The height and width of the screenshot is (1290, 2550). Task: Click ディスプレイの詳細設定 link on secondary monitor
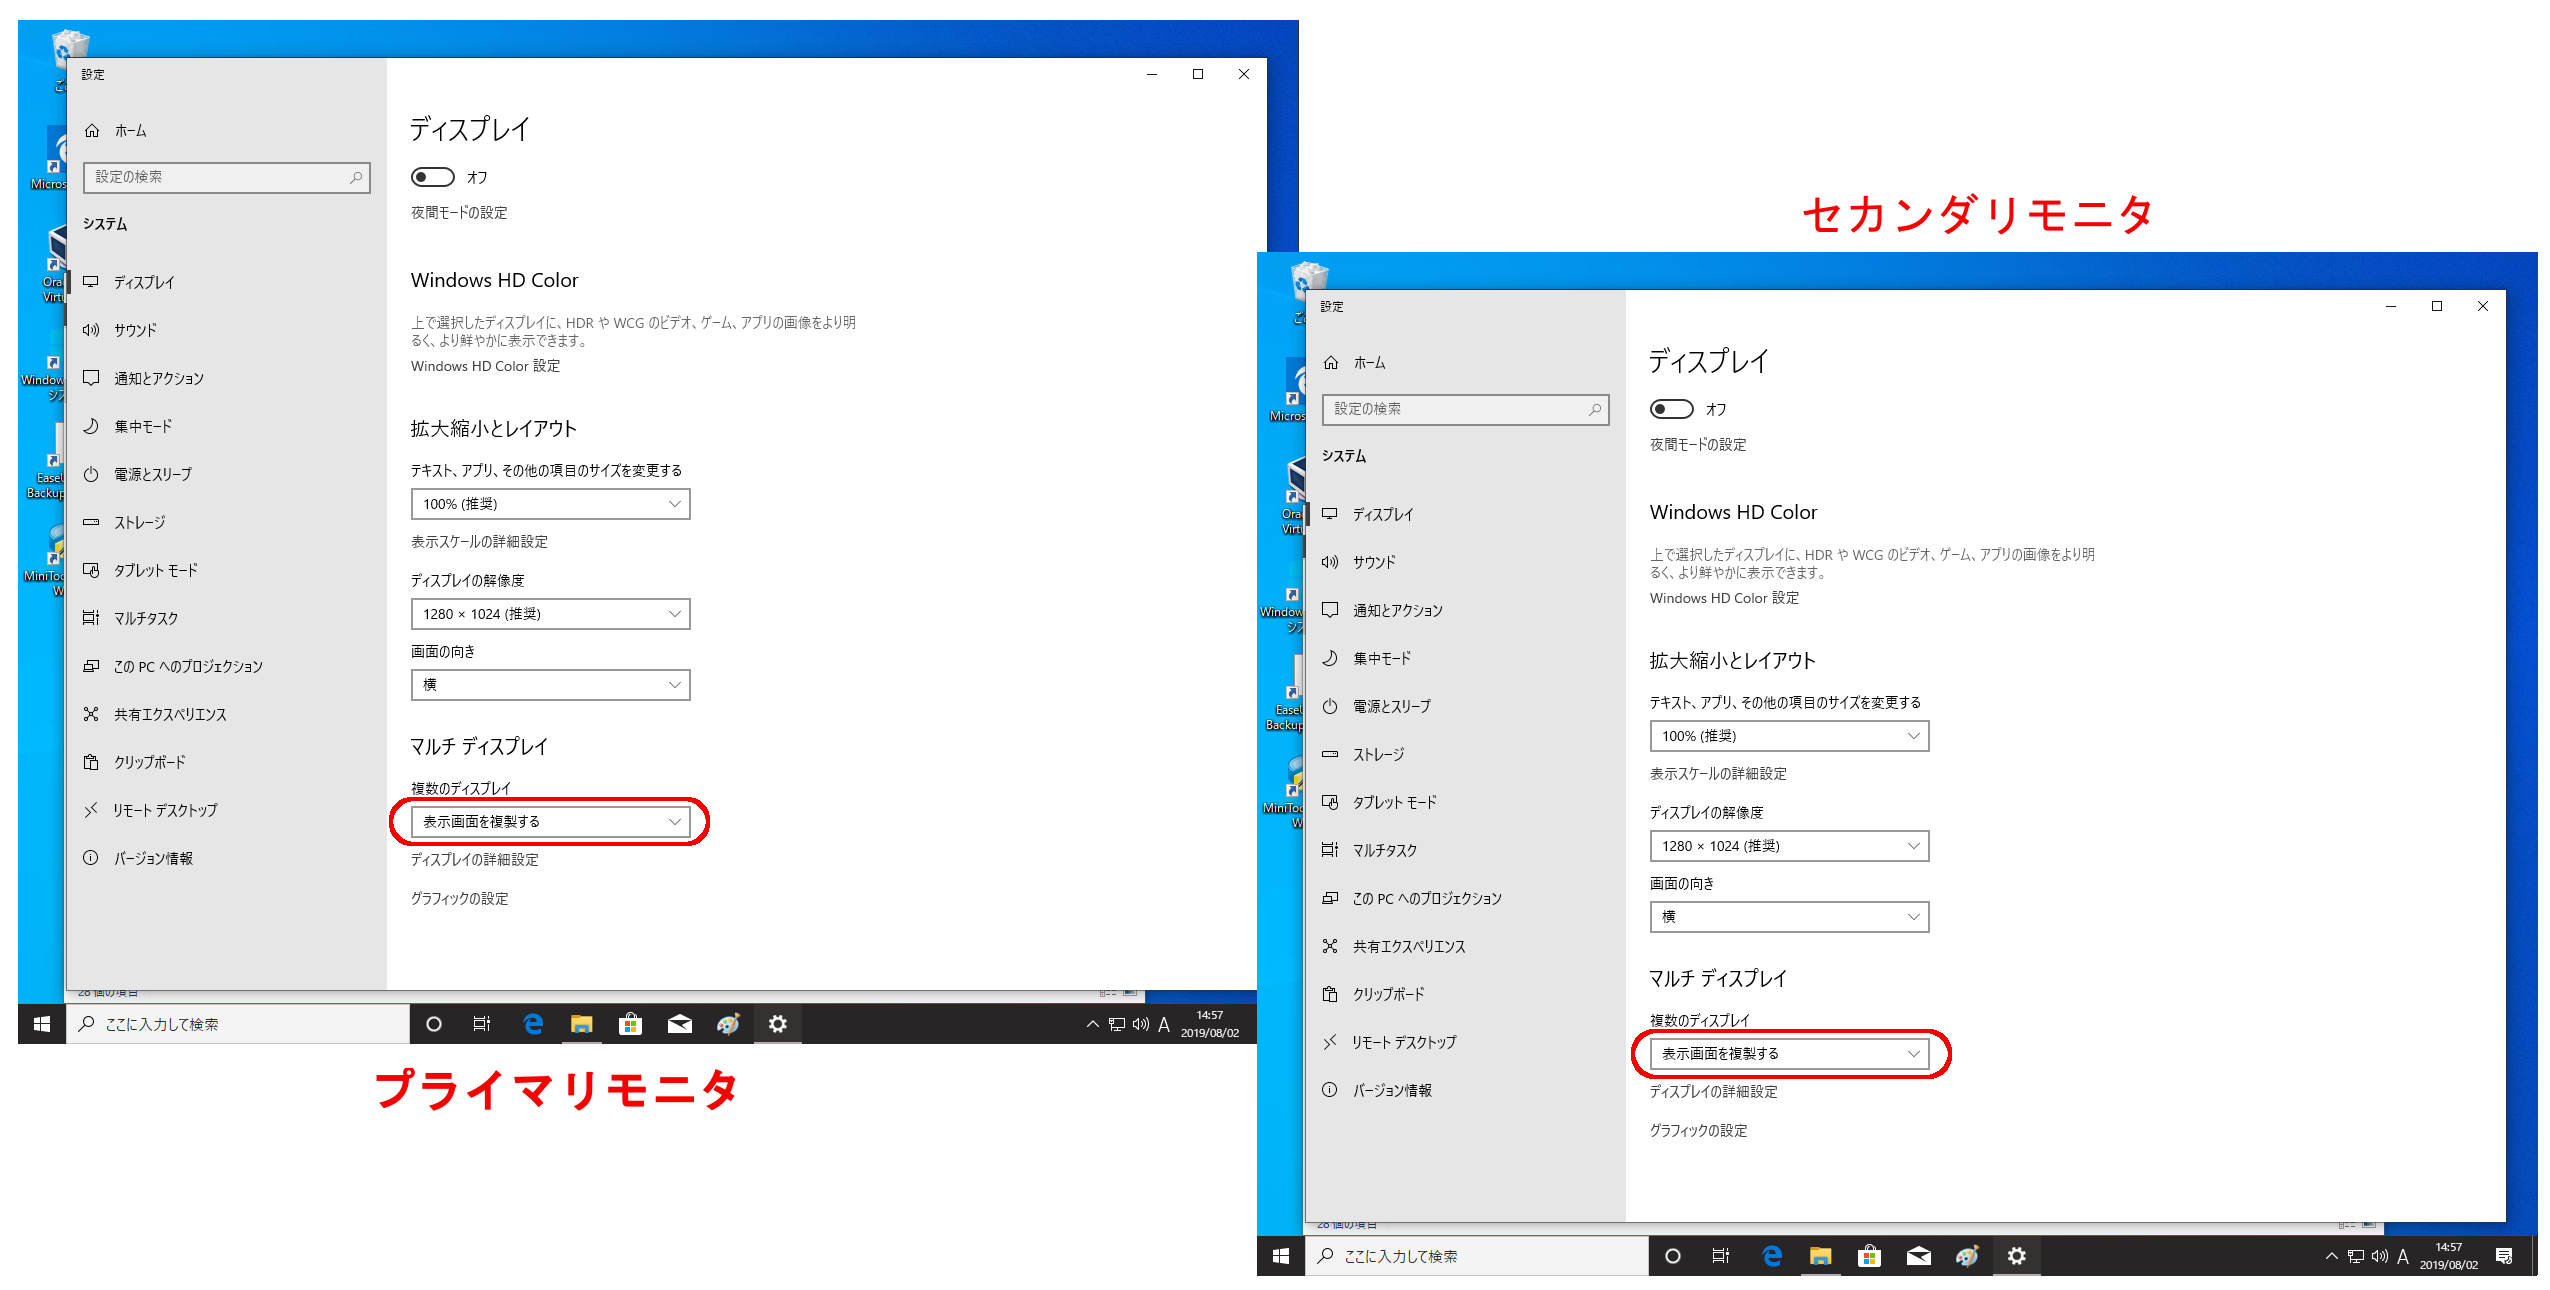1713,1091
